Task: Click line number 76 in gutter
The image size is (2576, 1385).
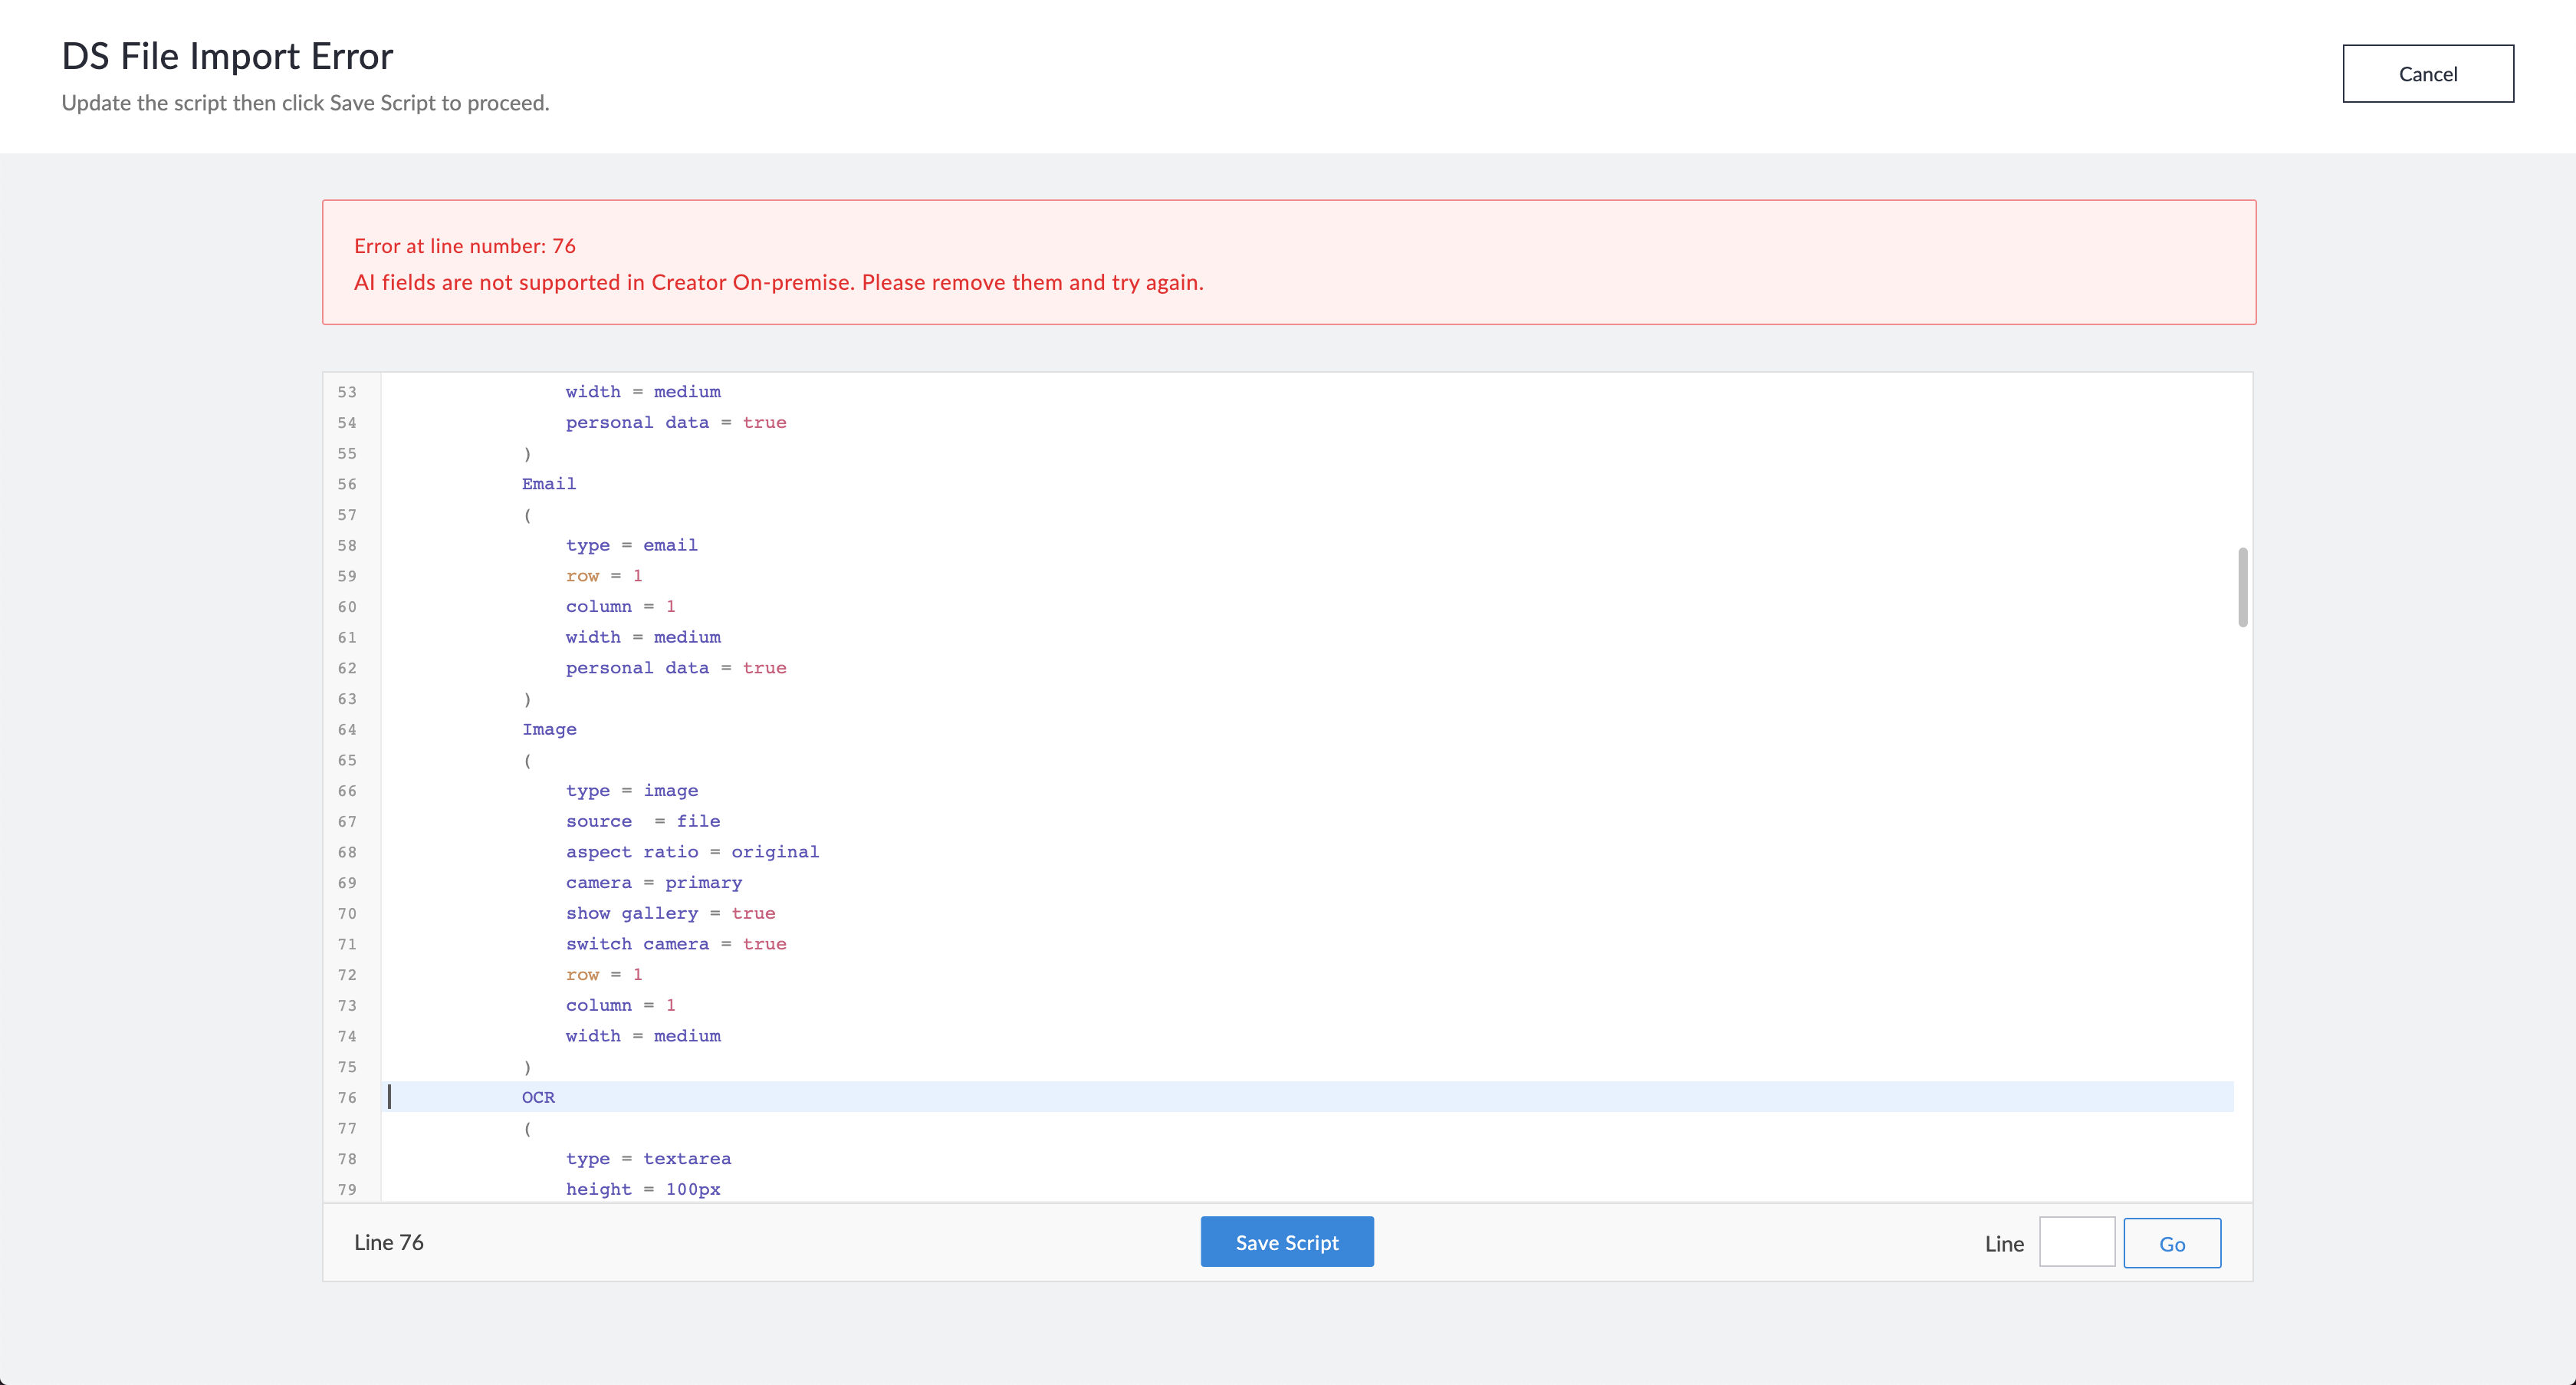Action: 347,1097
